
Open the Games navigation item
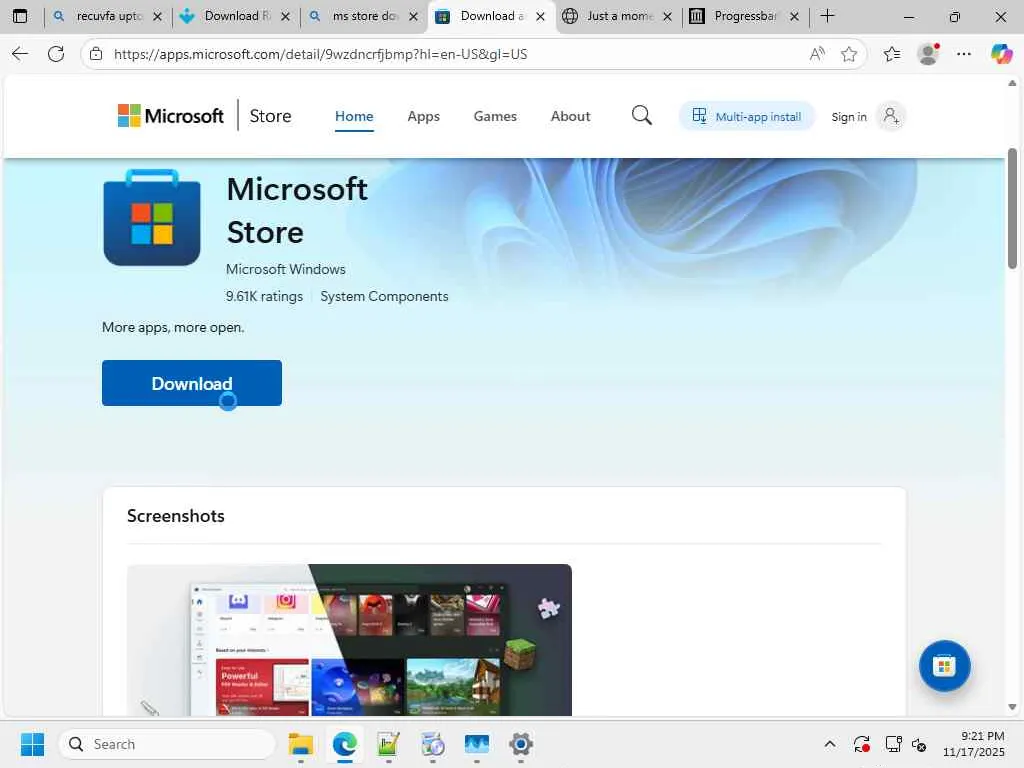coord(495,116)
